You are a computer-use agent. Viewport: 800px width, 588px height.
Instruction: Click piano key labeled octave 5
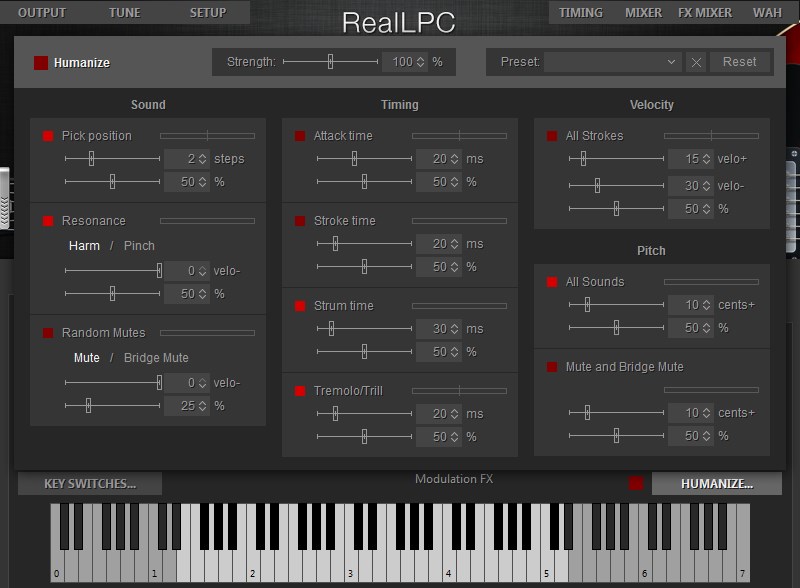547,567
